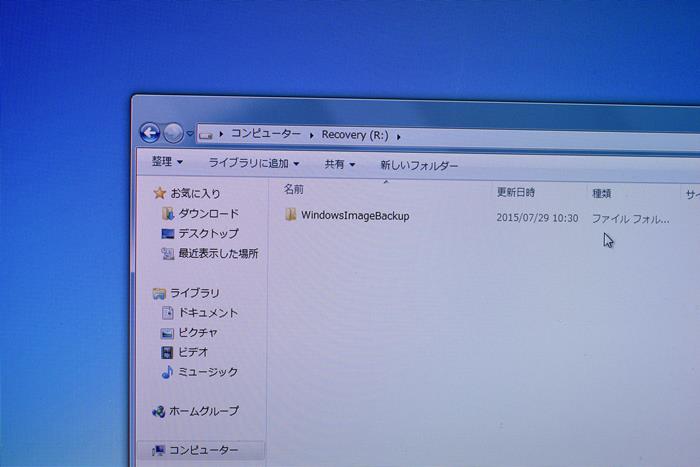Sort by 種類 column header
The image size is (700, 467).
(x=601, y=194)
